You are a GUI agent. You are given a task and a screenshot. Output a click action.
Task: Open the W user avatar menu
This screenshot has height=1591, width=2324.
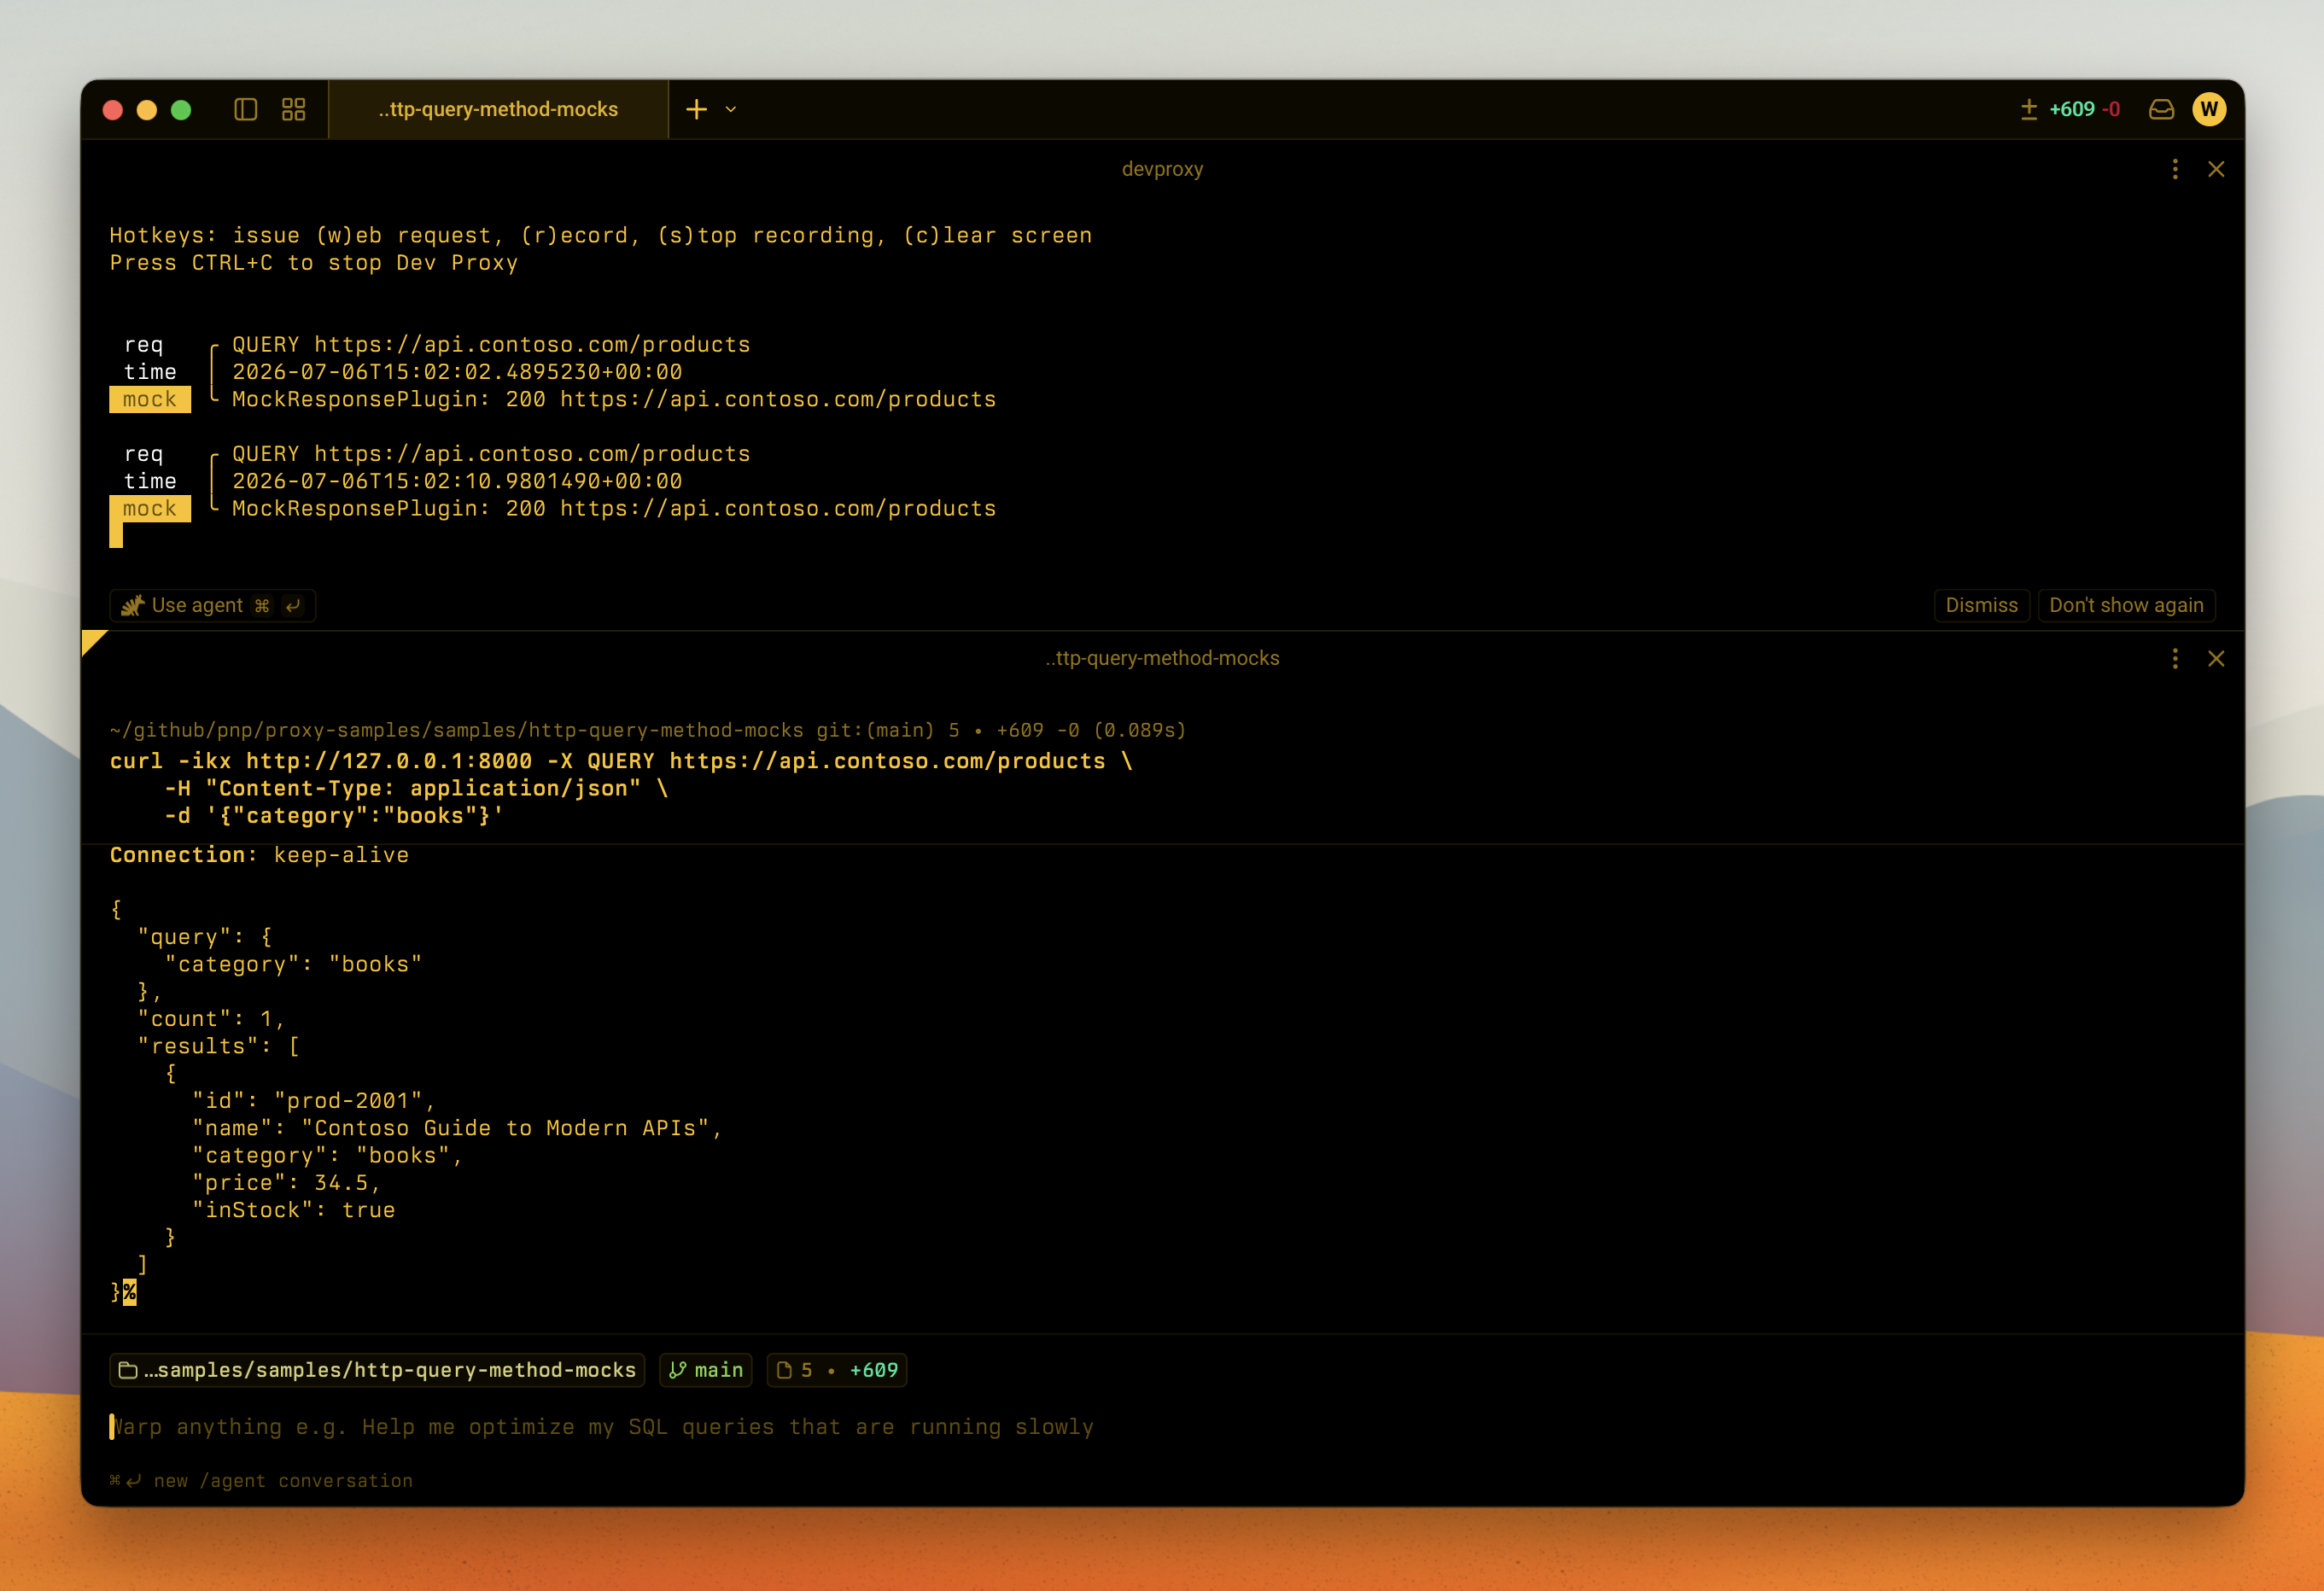tap(2209, 109)
